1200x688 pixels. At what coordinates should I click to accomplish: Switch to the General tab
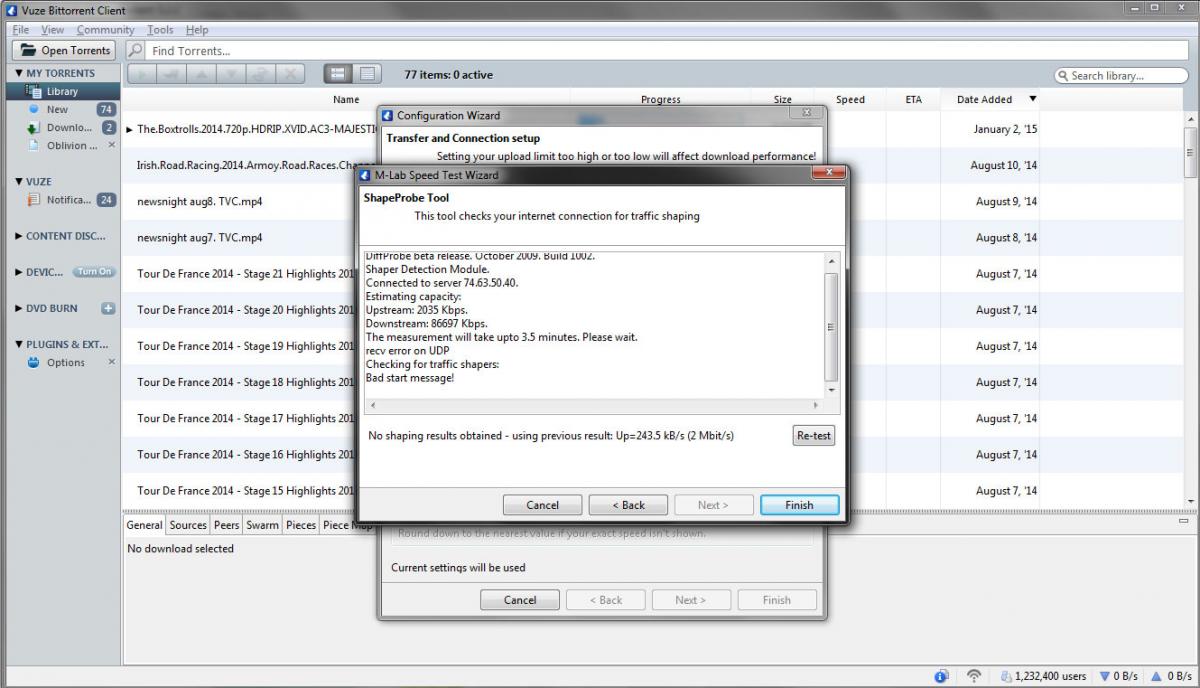[x=145, y=525]
